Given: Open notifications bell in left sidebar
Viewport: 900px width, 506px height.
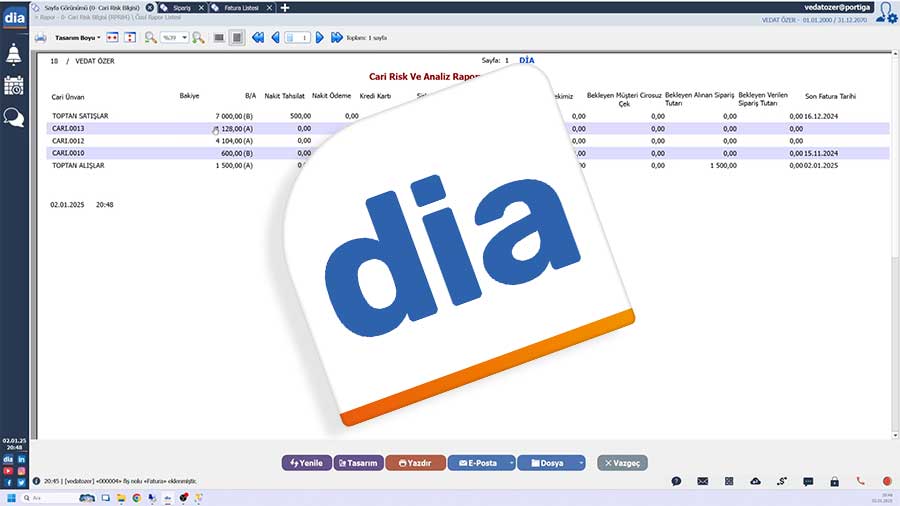Looking at the screenshot, I should pos(14,54).
